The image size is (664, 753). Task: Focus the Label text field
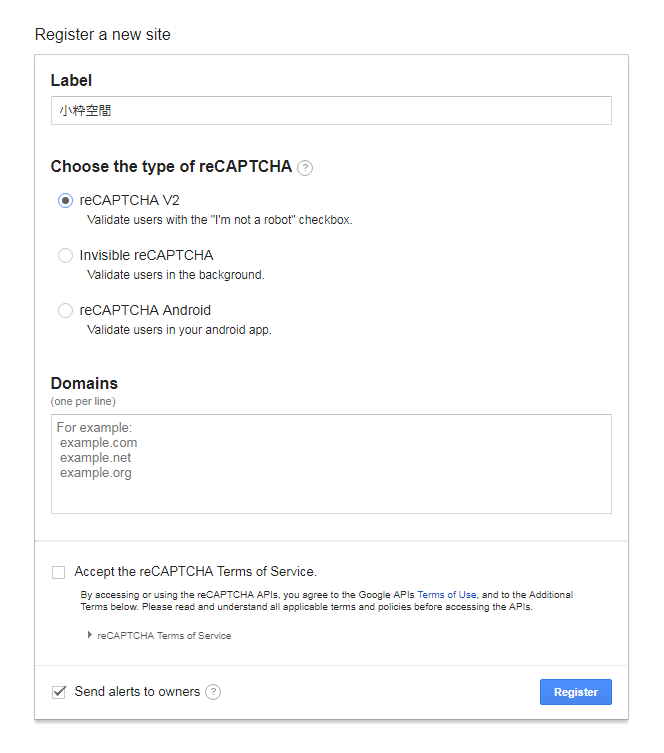point(331,111)
